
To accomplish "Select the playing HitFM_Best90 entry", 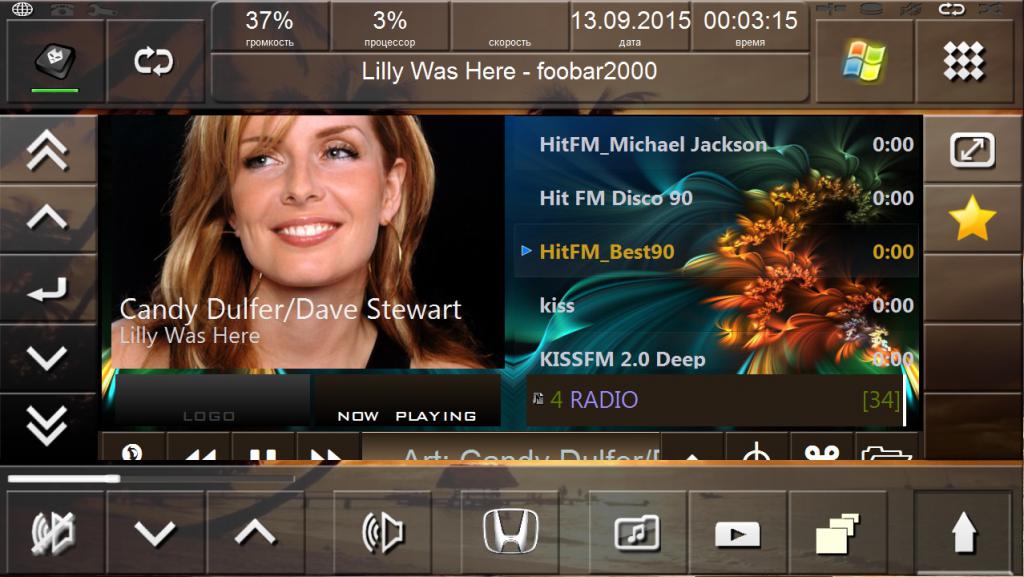I will [716, 251].
